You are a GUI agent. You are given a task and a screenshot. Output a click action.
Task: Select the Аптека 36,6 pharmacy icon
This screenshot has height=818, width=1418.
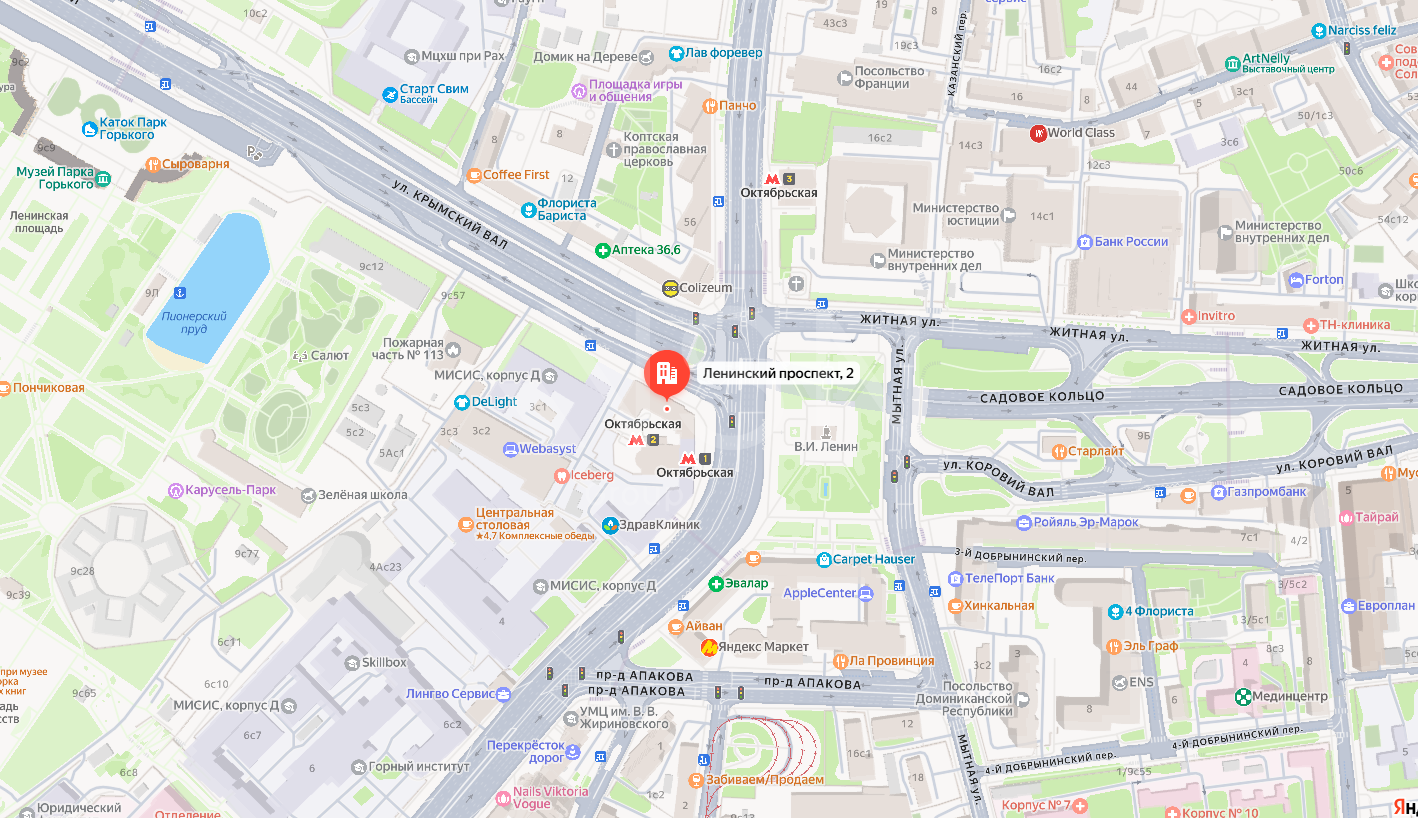[x=602, y=250]
